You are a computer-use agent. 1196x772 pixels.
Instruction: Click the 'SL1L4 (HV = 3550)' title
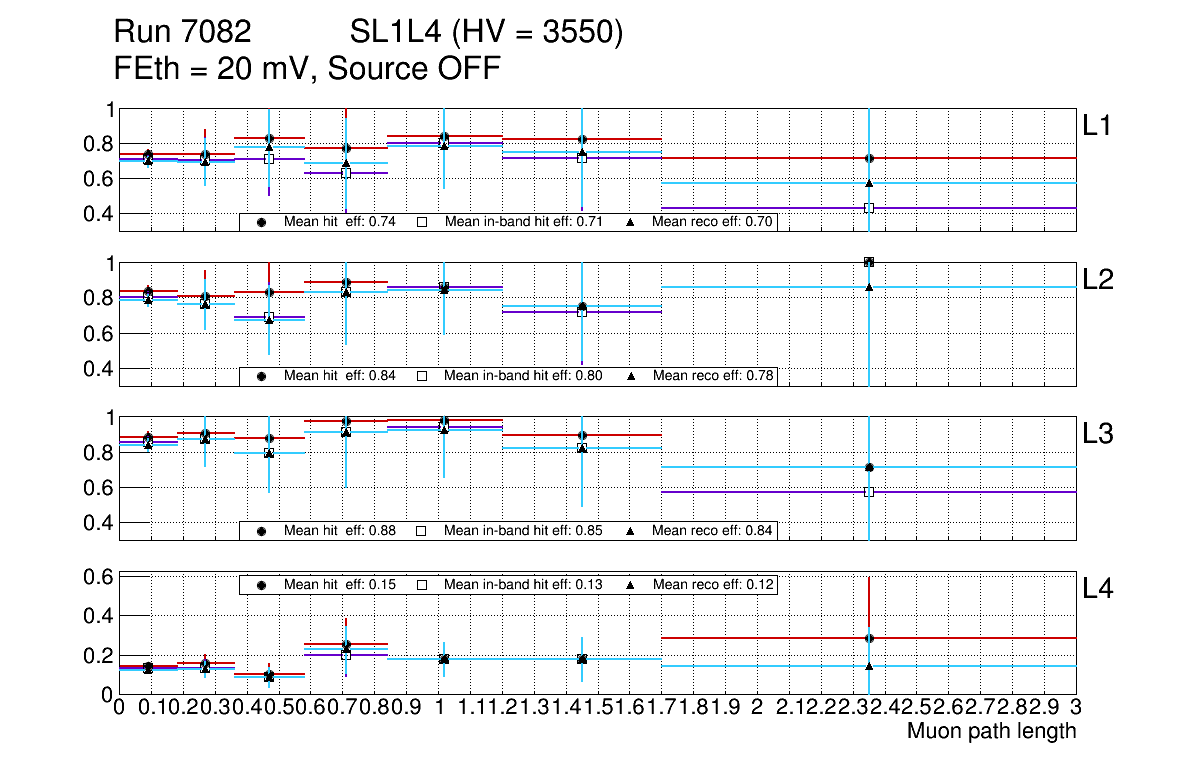click(487, 33)
